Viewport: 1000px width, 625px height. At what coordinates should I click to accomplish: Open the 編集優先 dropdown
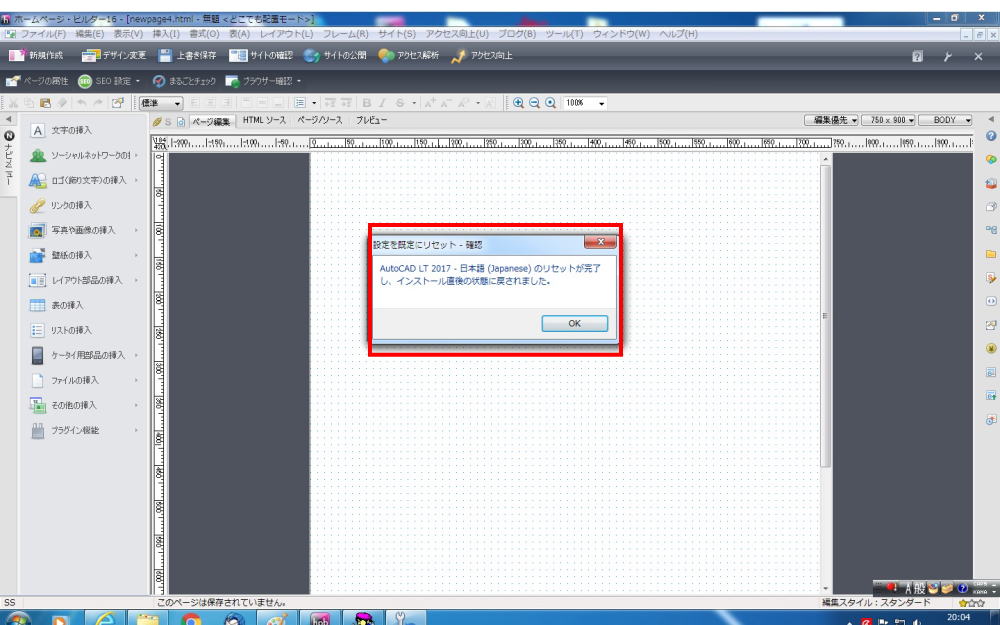click(831, 120)
